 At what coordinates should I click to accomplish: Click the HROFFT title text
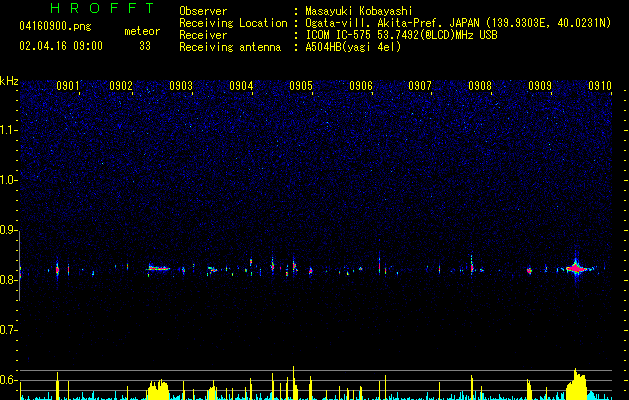103,8
